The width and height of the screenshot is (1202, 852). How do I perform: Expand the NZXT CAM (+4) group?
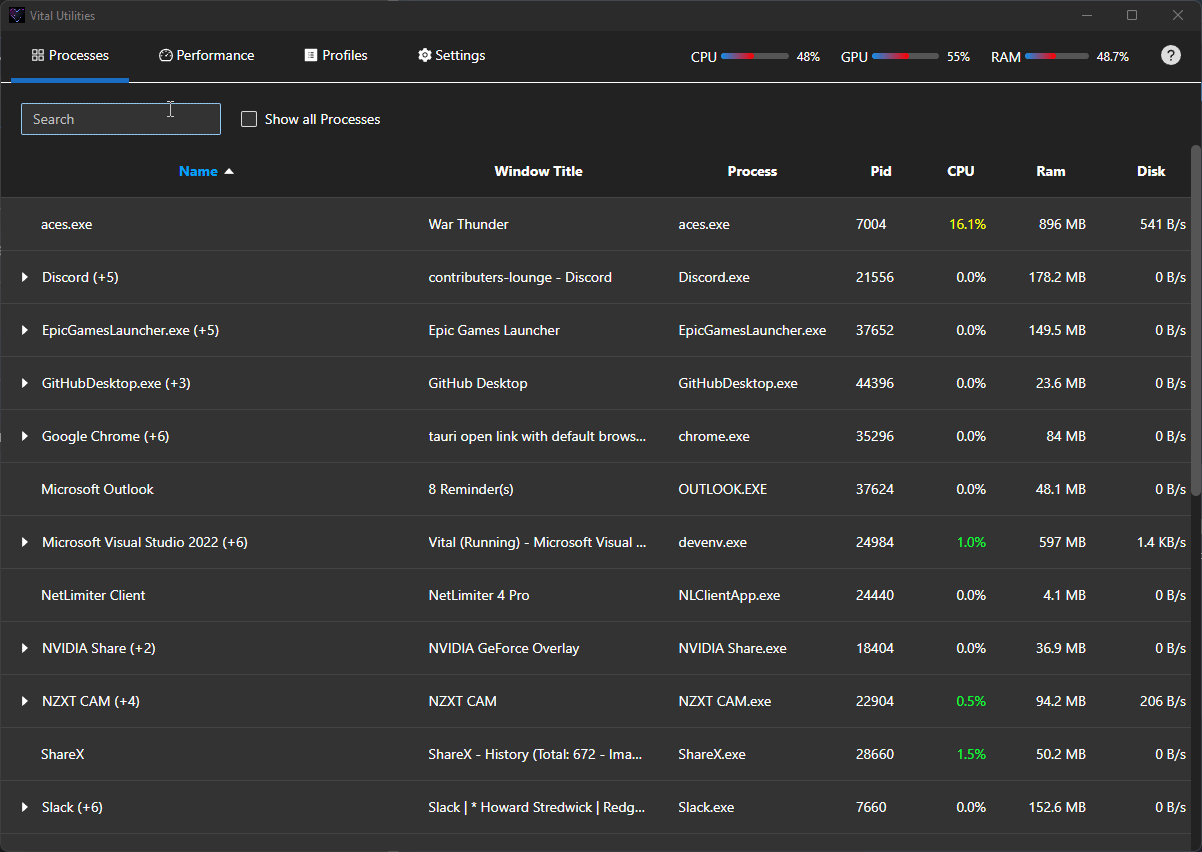pos(25,701)
